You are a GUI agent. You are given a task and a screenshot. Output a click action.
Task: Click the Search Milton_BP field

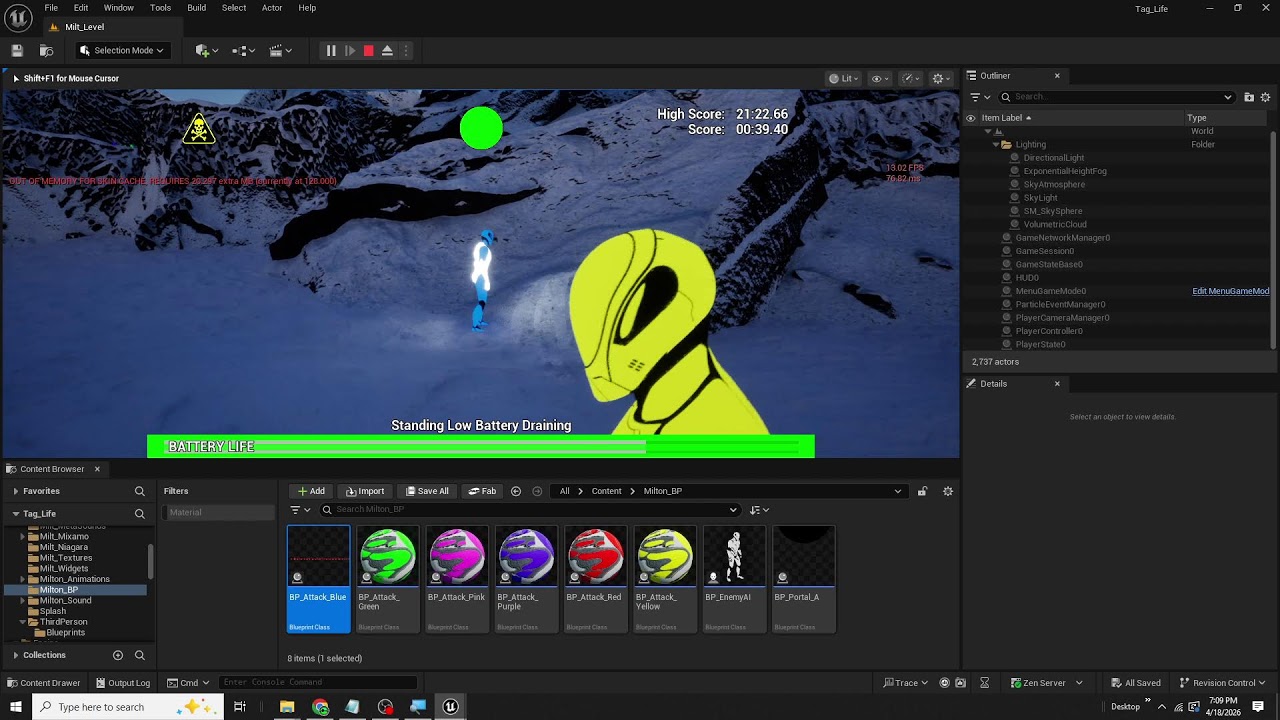click(530, 510)
